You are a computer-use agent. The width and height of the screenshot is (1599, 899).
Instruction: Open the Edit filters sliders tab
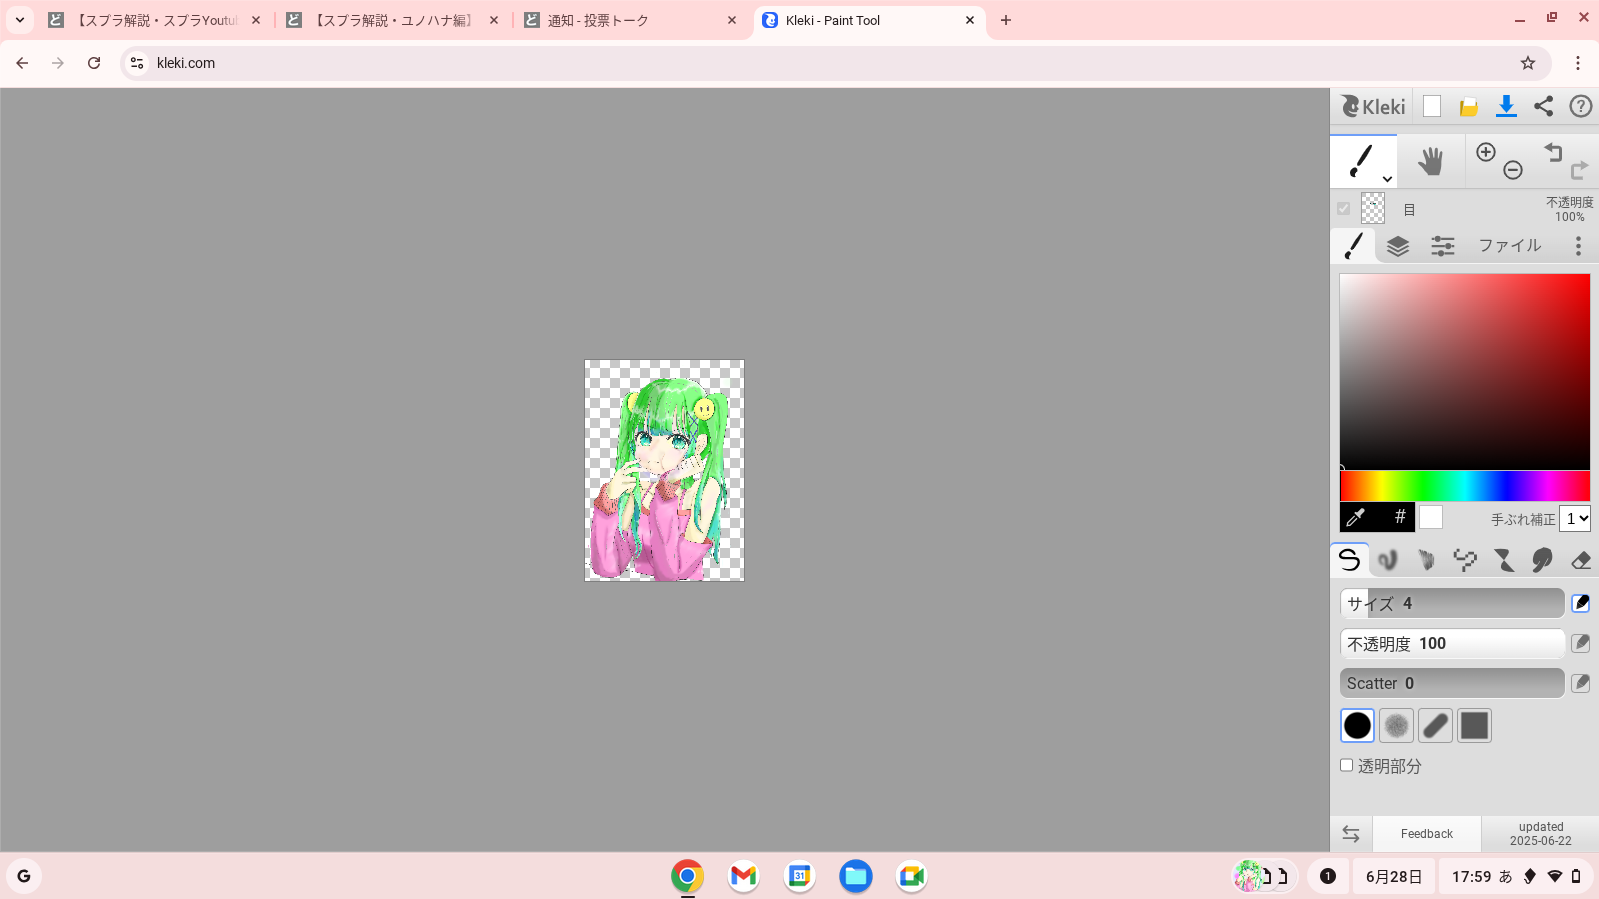click(x=1442, y=246)
